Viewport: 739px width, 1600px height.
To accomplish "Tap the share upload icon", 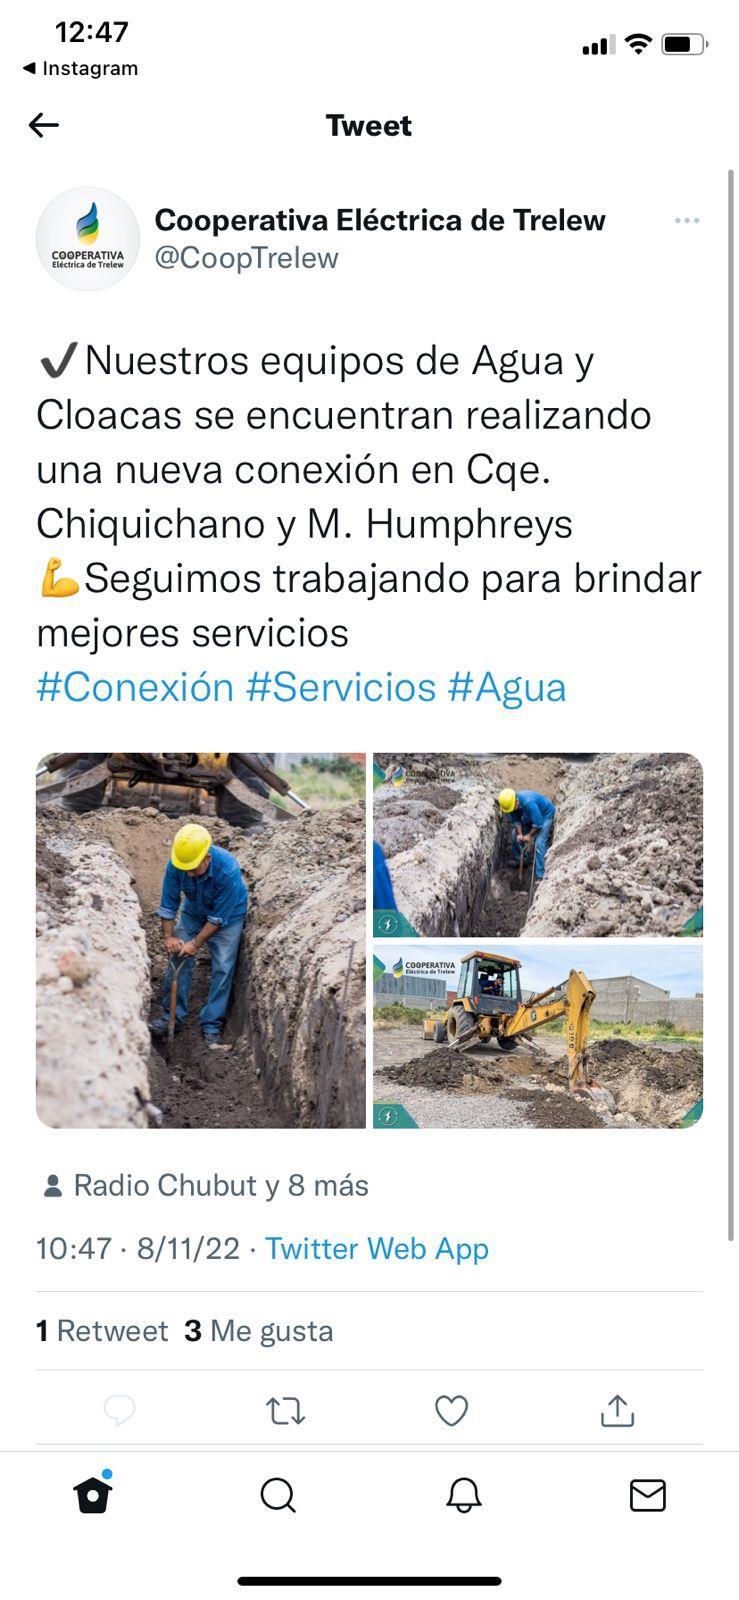I will [617, 1410].
